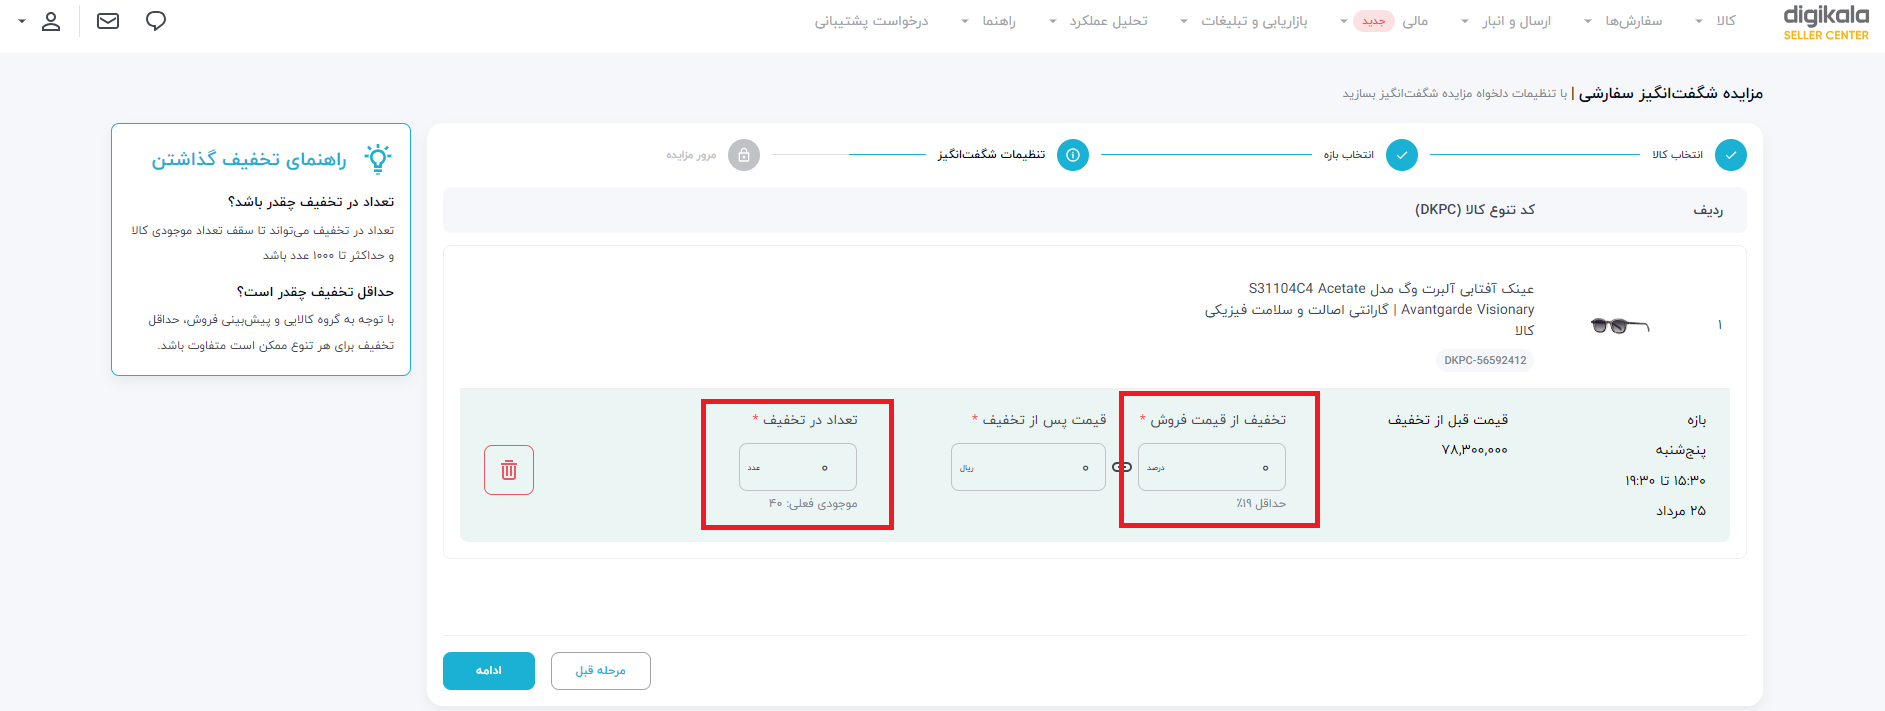Open the user profile icon

51,21
